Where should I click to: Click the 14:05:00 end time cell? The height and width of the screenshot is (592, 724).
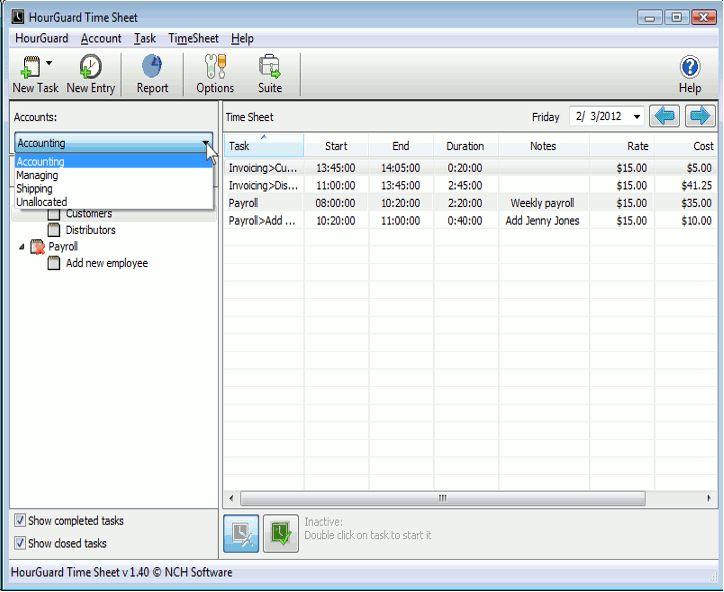(400, 168)
